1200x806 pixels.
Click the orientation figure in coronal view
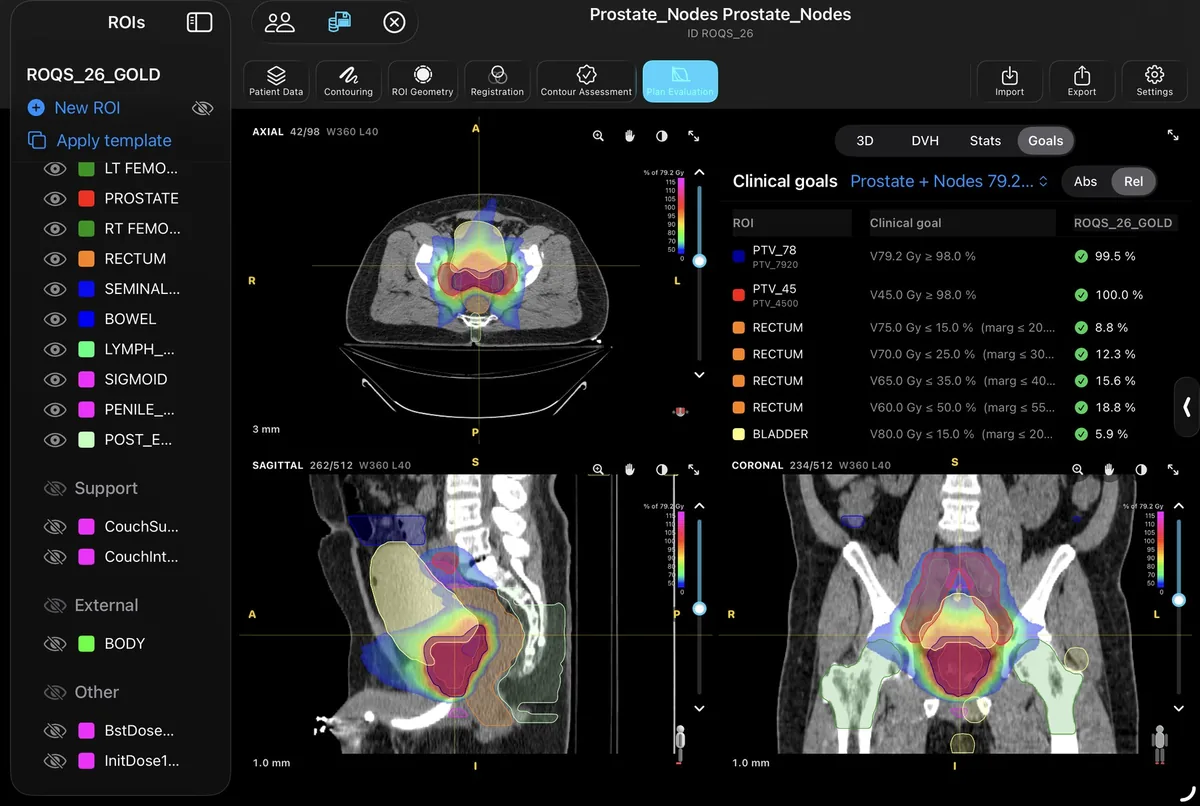tap(1160, 743)
